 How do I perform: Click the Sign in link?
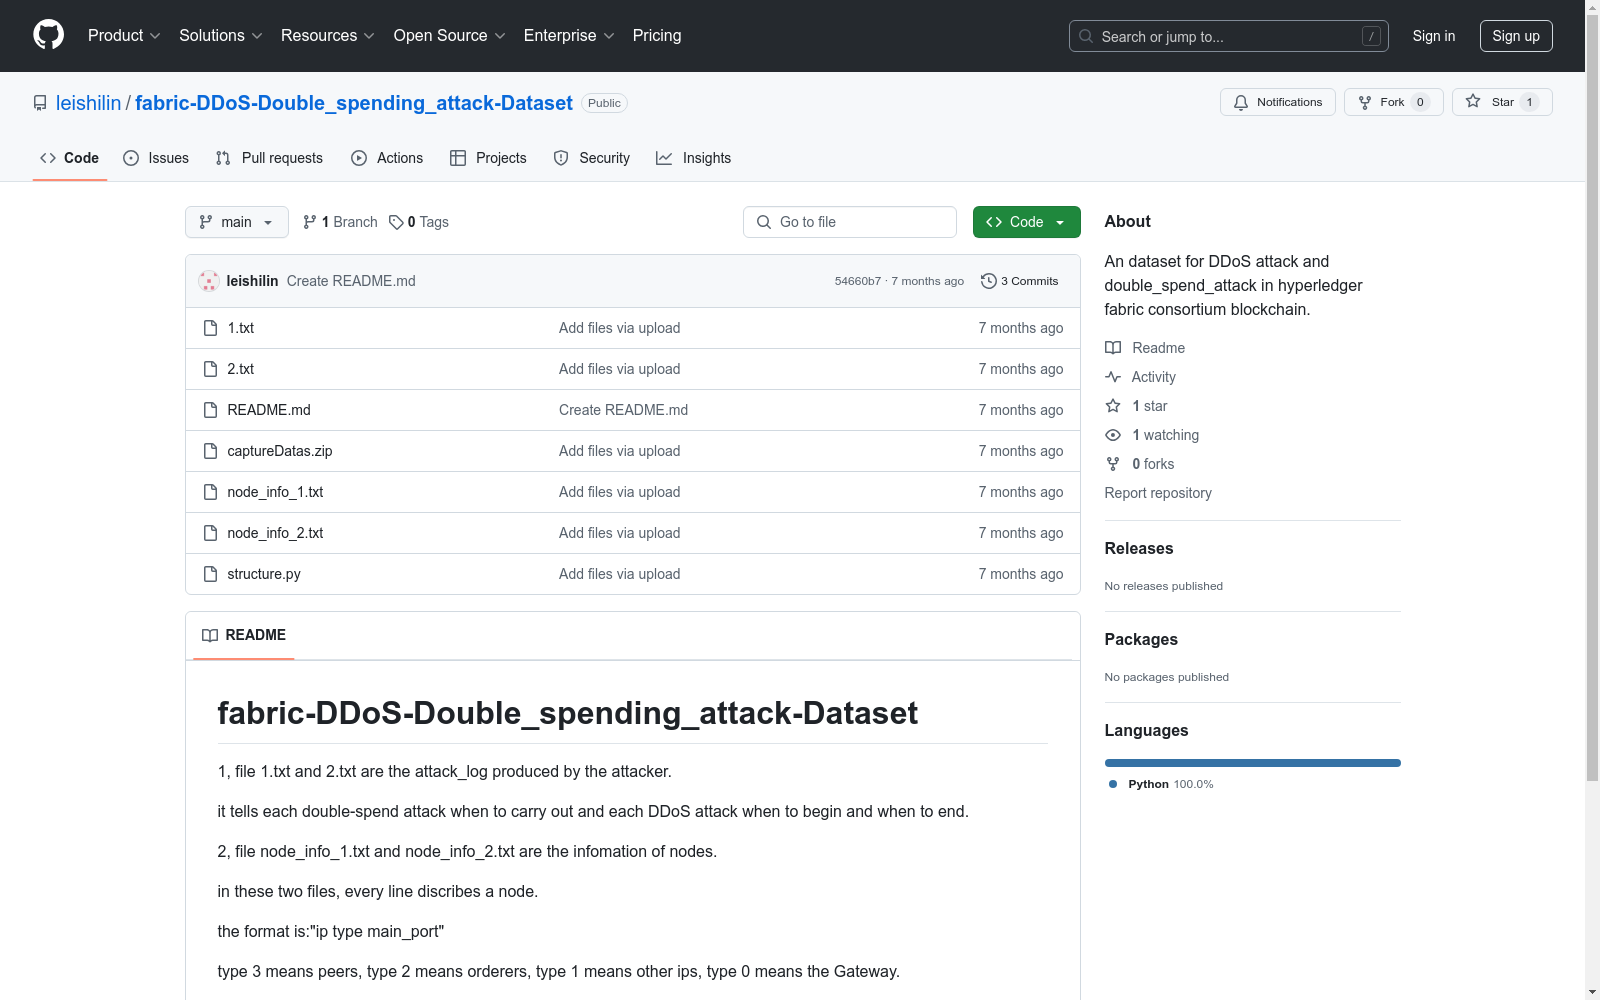pos(1434,36)
